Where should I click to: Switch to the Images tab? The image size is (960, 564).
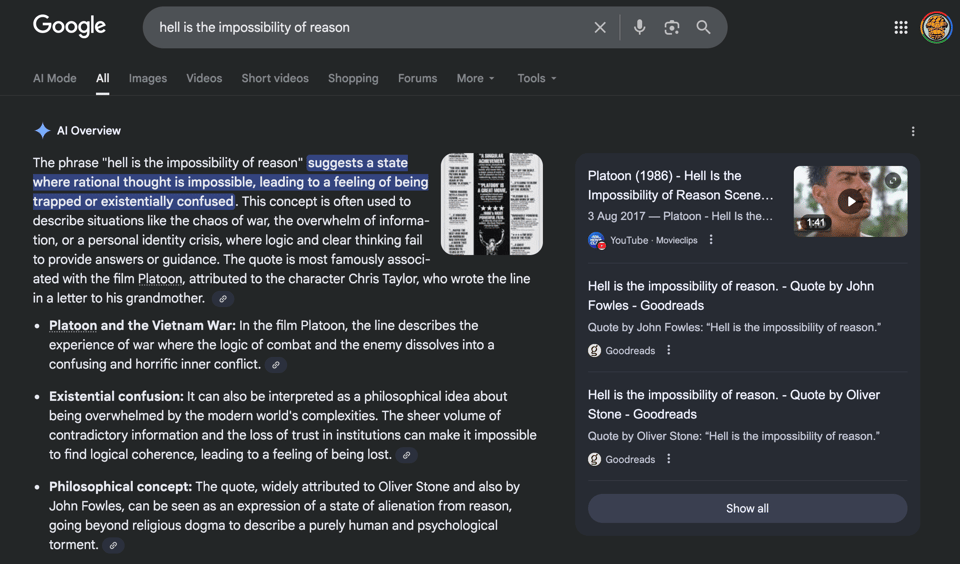click(147, 78)
